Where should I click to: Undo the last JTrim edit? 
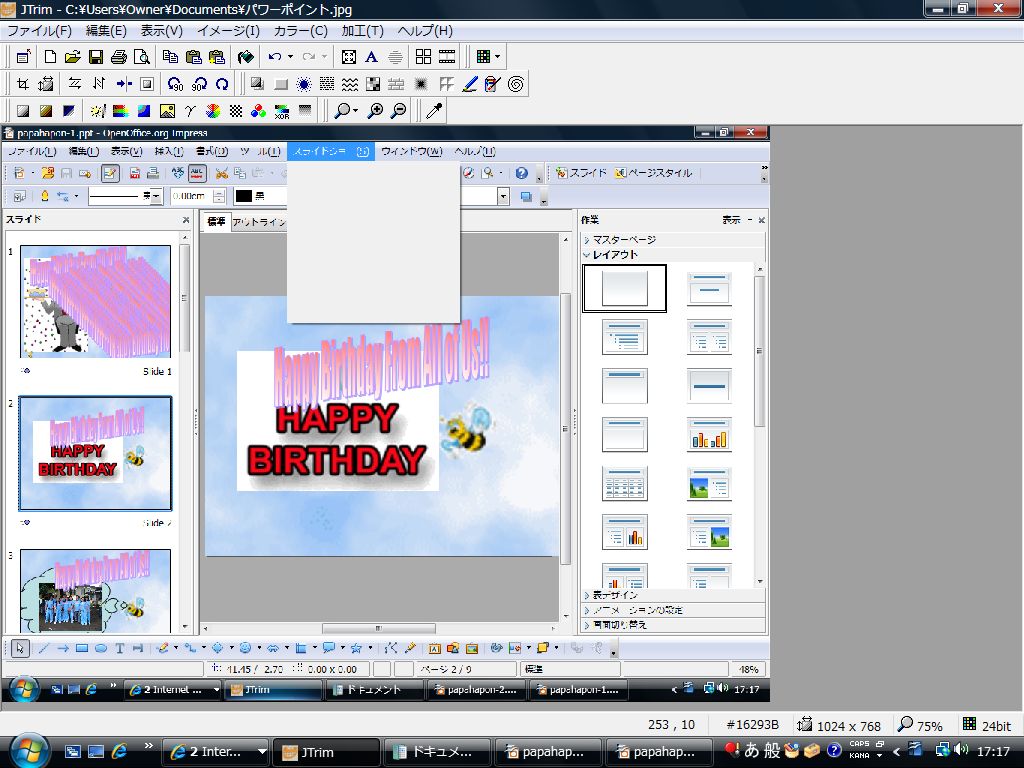tap(275, 57)
